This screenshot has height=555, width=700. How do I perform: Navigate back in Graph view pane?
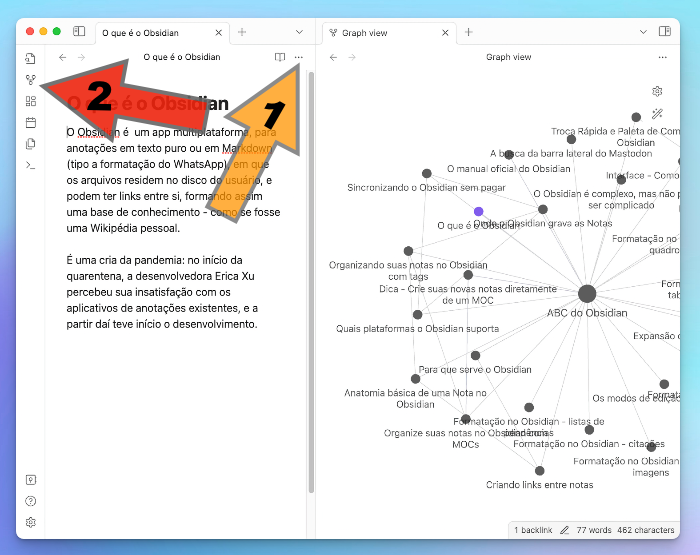click(x=333, y=57)
